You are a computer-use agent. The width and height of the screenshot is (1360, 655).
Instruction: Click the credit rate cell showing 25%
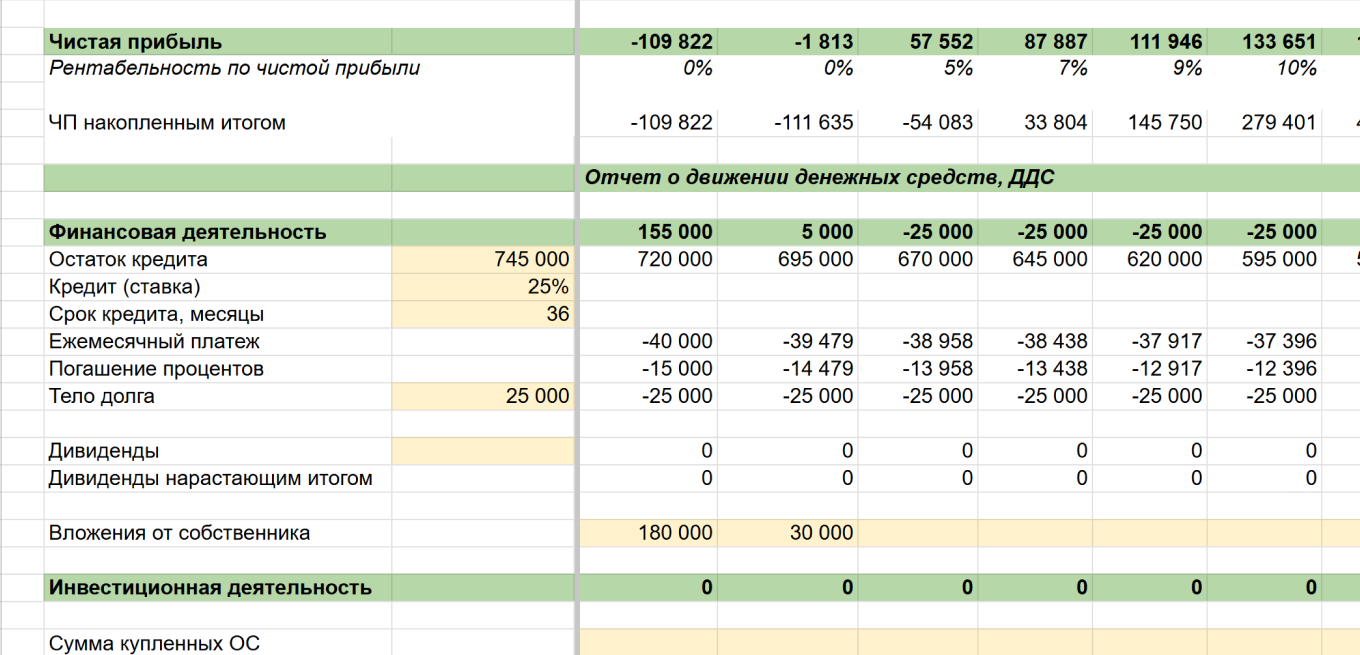pos(483,287)
